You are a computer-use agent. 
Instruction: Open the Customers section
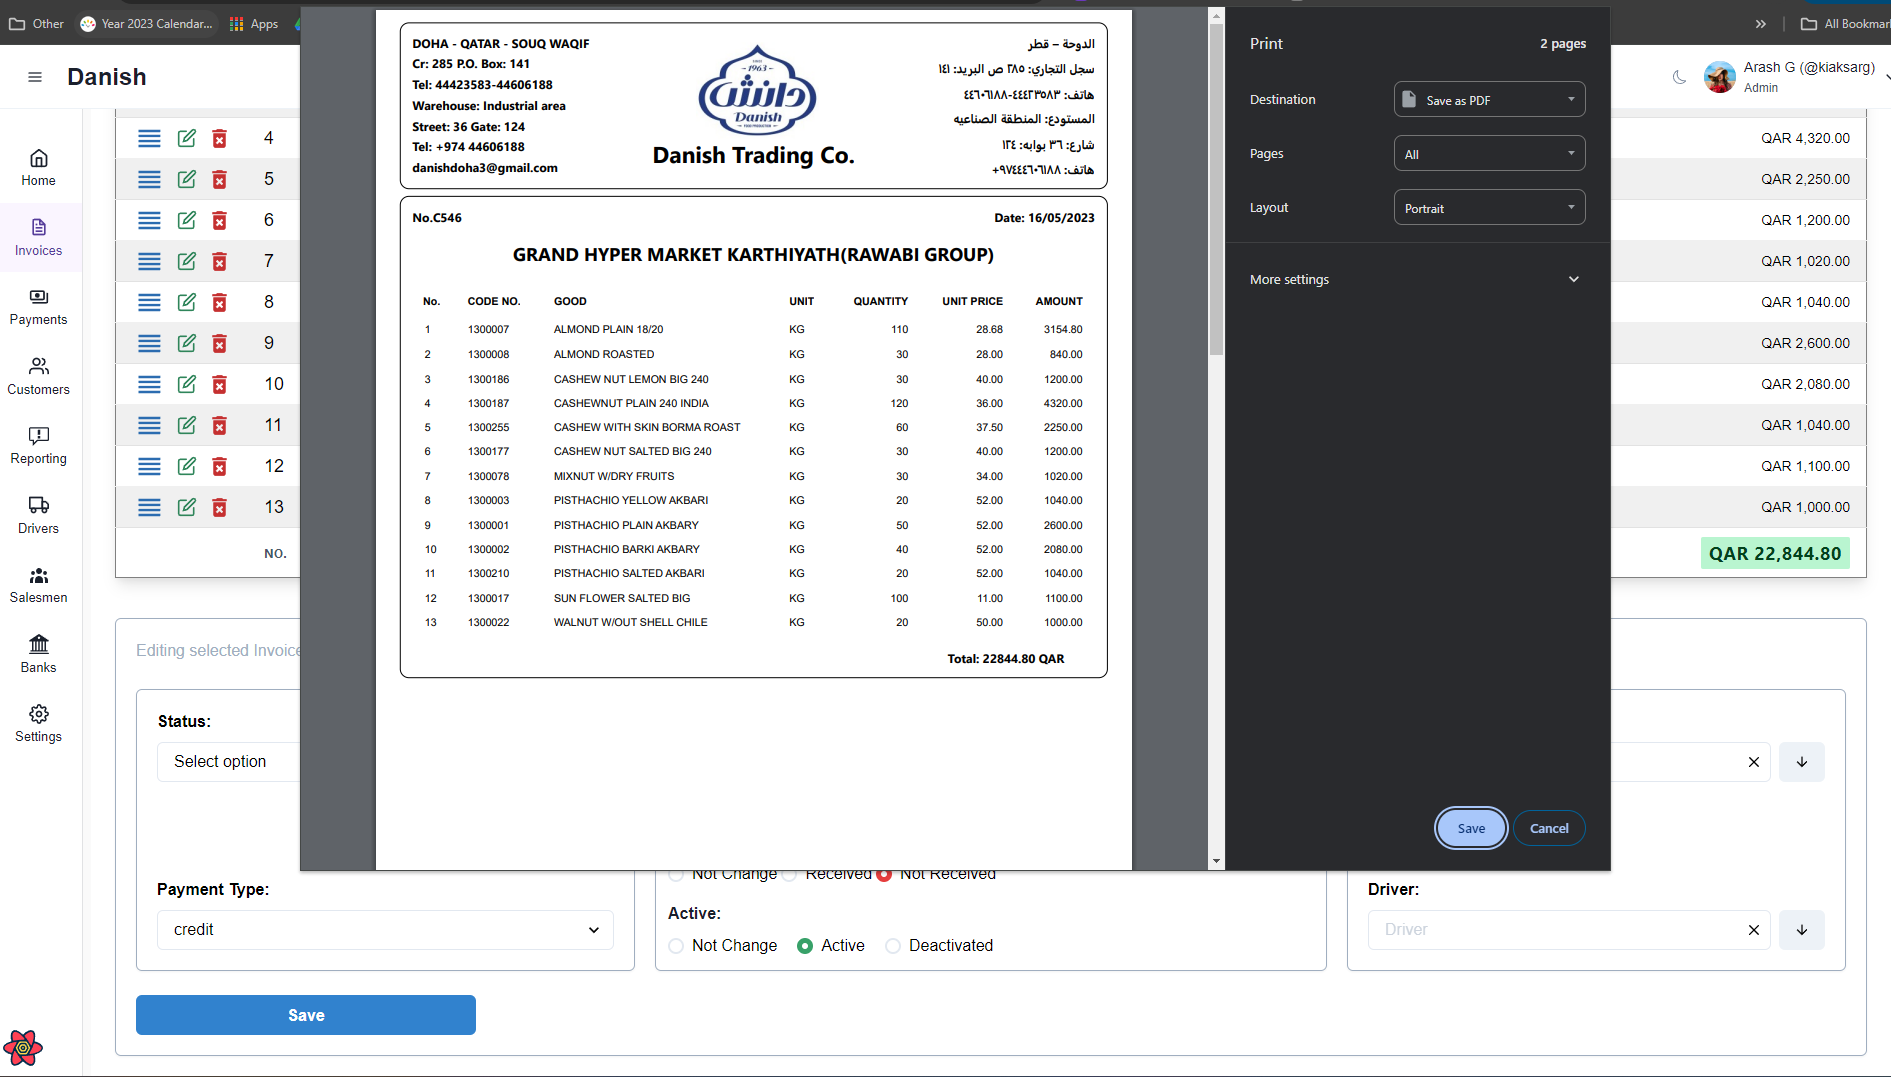(38, 377)
